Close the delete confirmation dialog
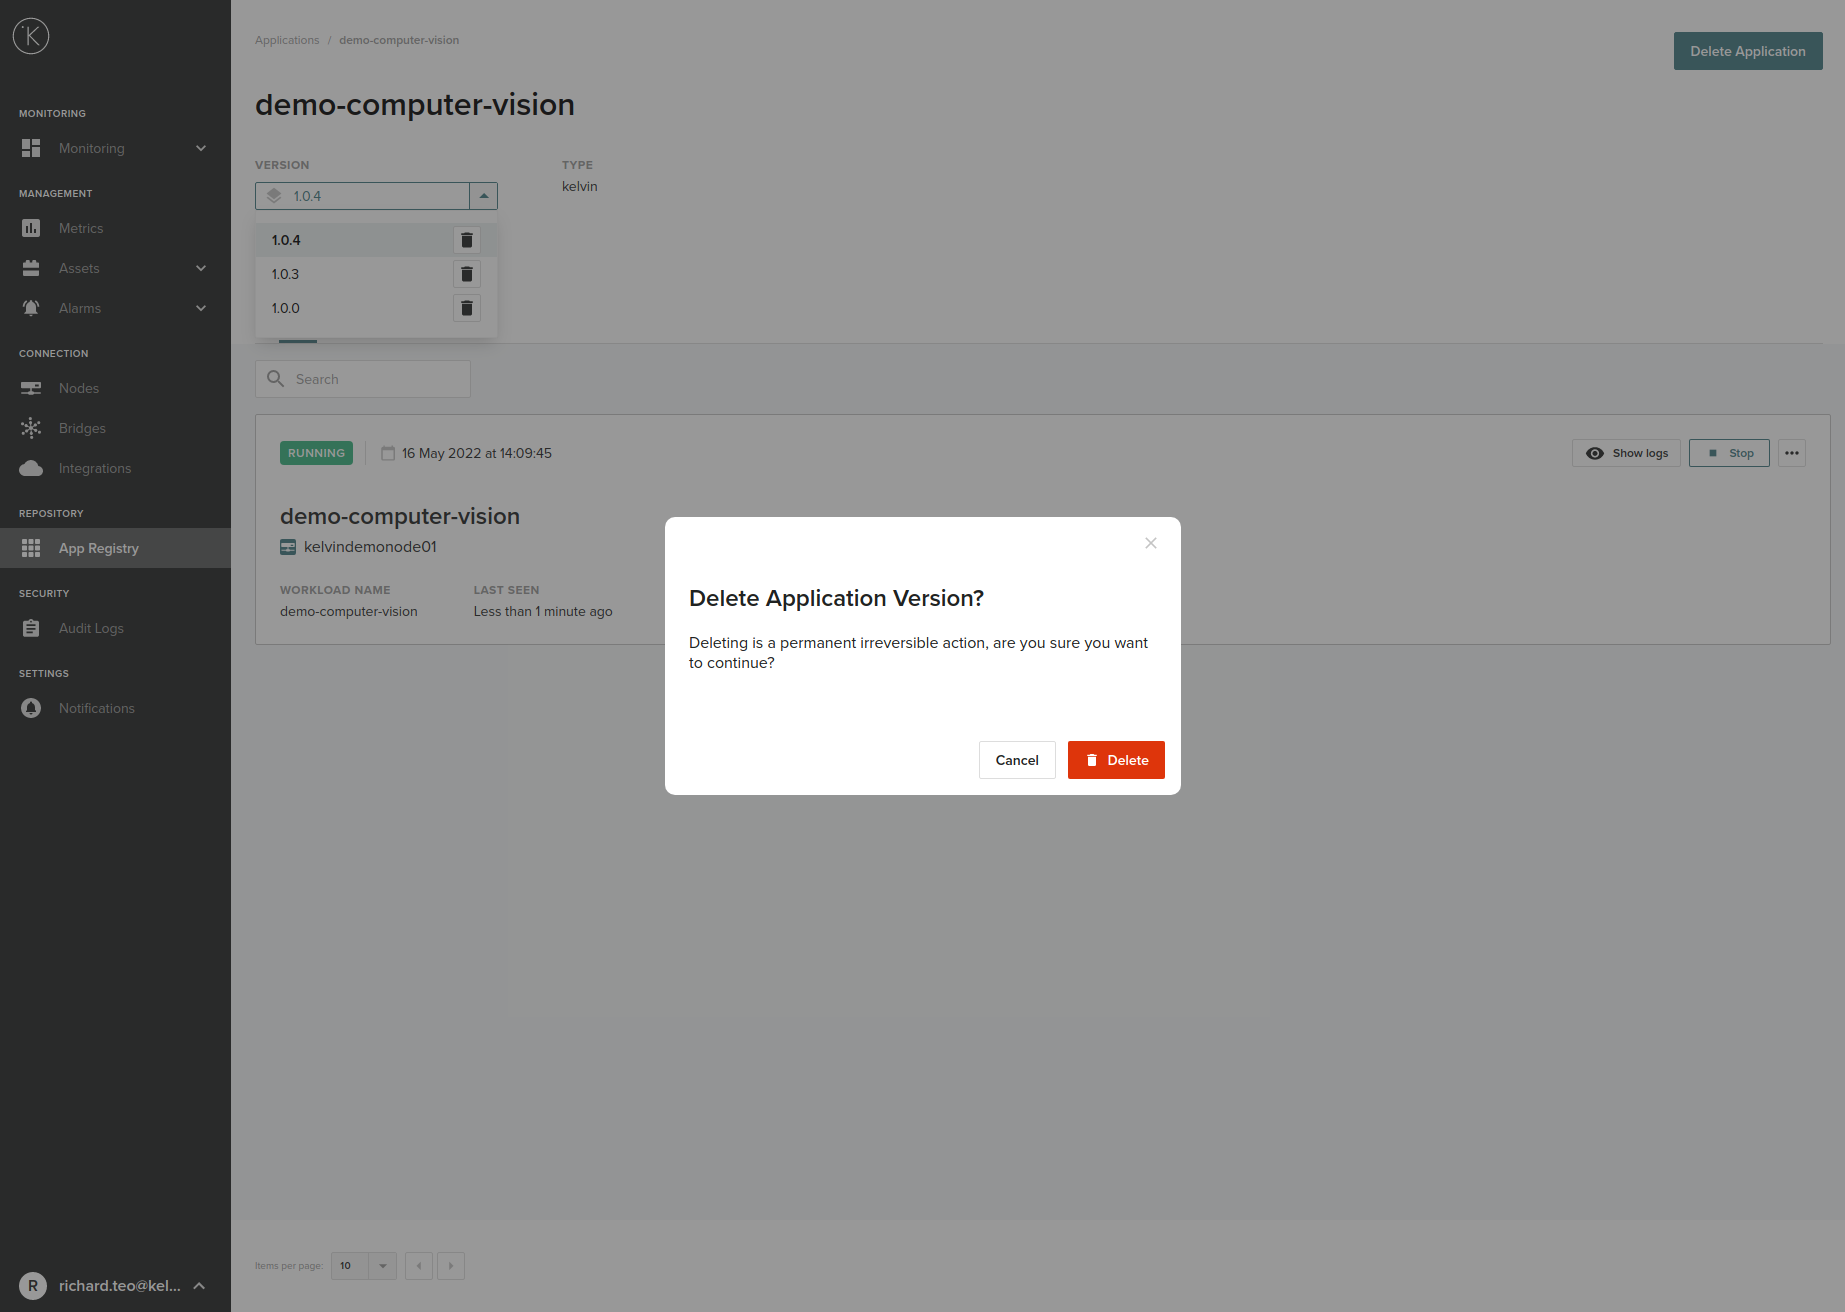Image resolution: width=1845 pixels, height=1312 pixels. pos(1151,543)
